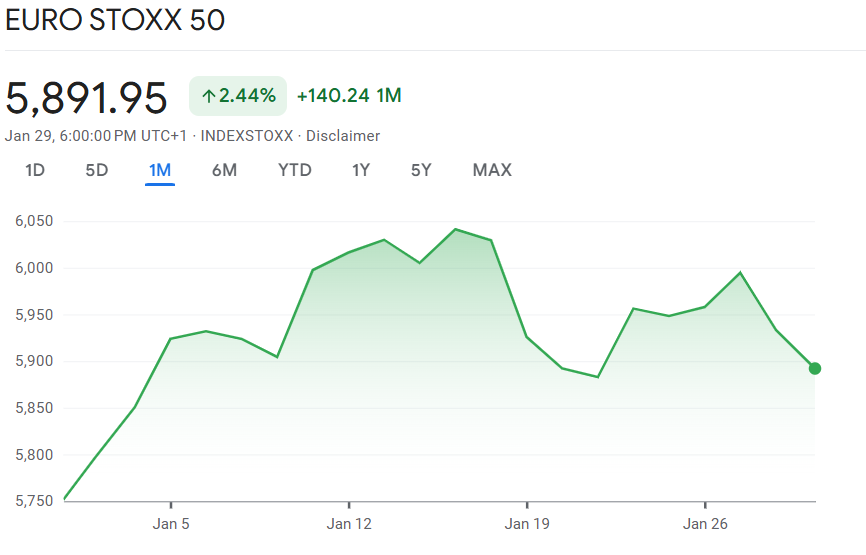This screenshot has width=866, height=555.
Task: Click the 6,000 y-axis value label
Action: pyautogui.click(x=34, y=268)
